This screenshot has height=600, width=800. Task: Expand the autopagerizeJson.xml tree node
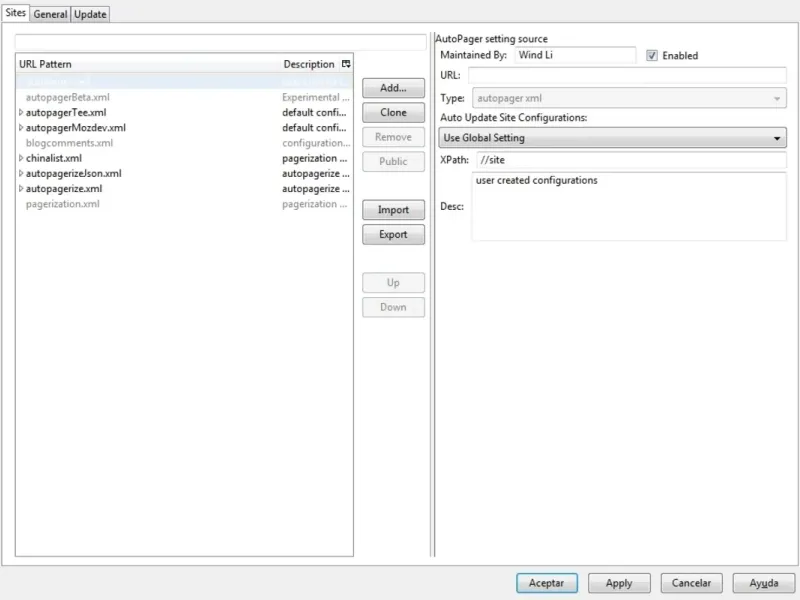[21, 173]
